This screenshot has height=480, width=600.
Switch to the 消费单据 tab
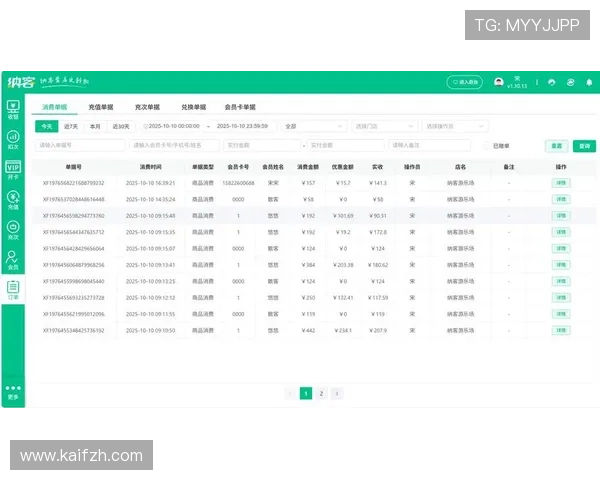pyautogui.click(x=54, y=107)
